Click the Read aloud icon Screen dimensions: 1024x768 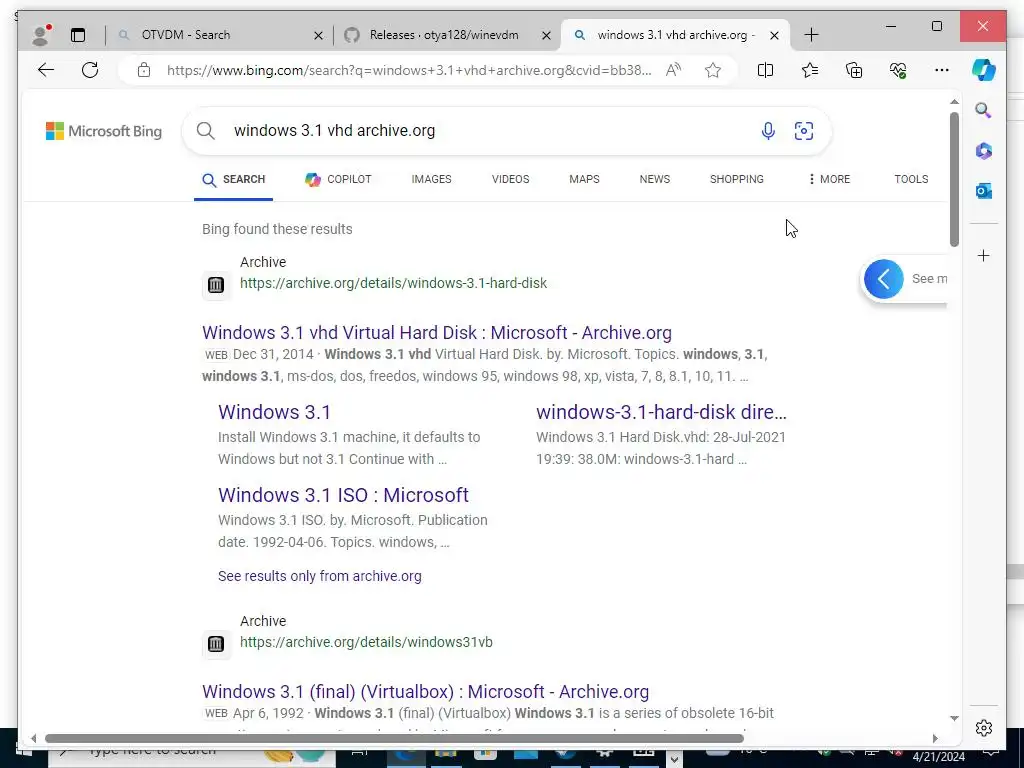[673, 70]
